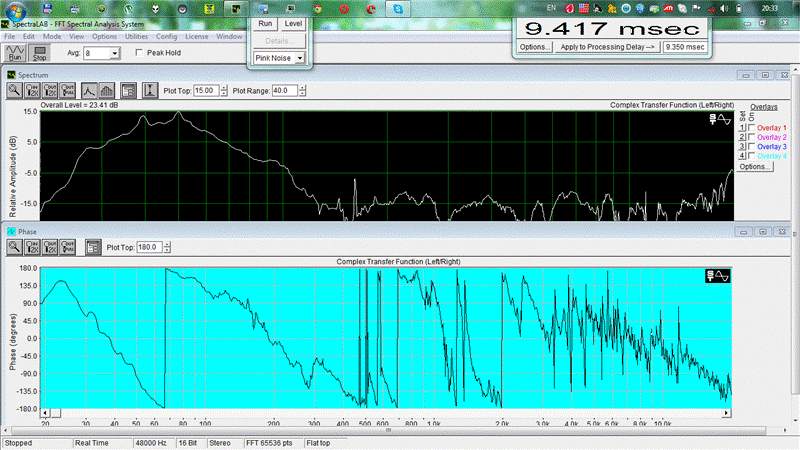
Task: Select Spectrum zoom magnifier tool
Action: 14,91
